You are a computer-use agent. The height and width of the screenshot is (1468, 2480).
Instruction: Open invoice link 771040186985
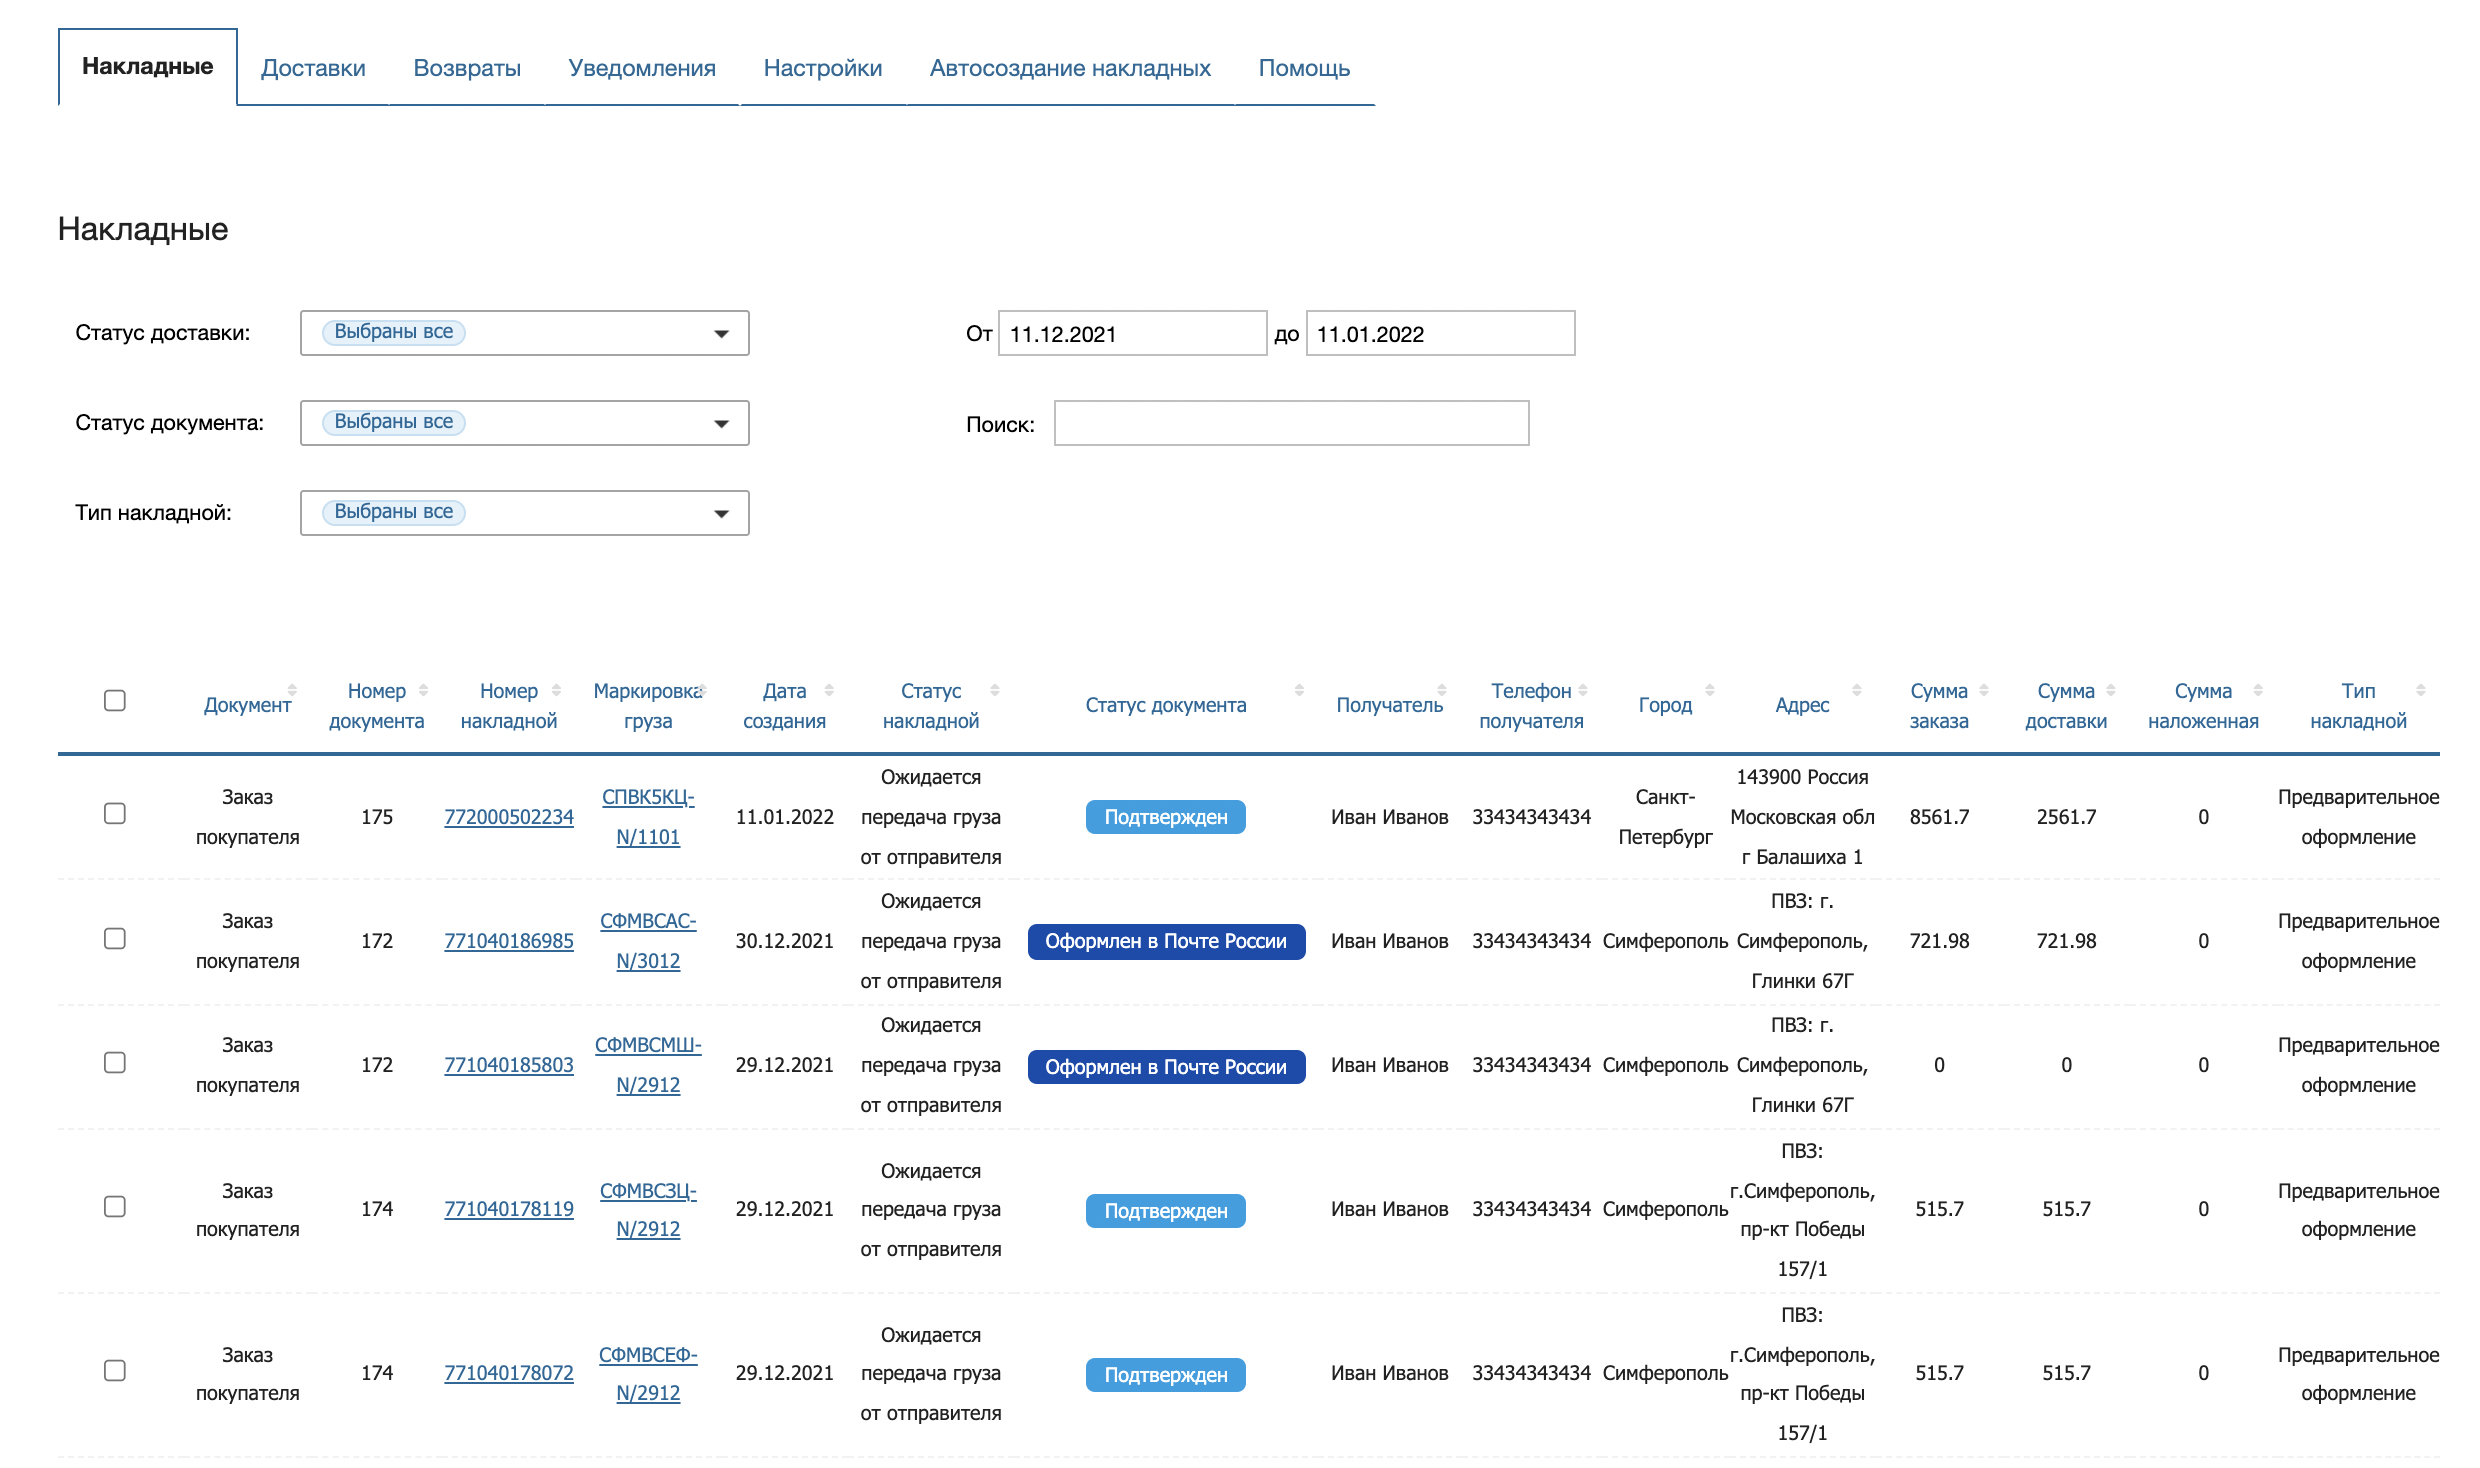click(x=508, y=941)
